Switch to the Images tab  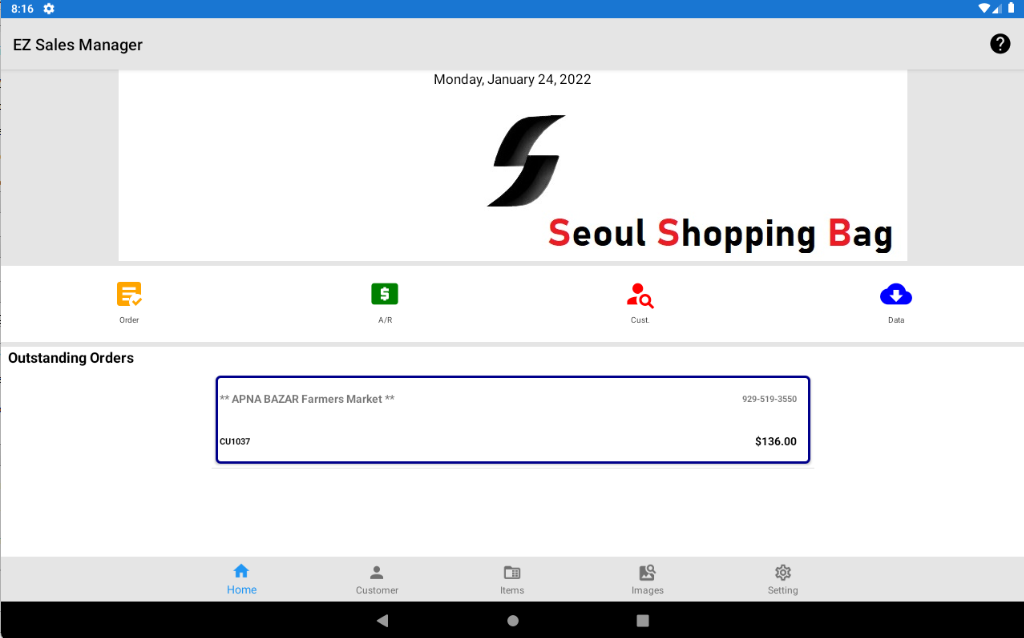tap(647, 579)
